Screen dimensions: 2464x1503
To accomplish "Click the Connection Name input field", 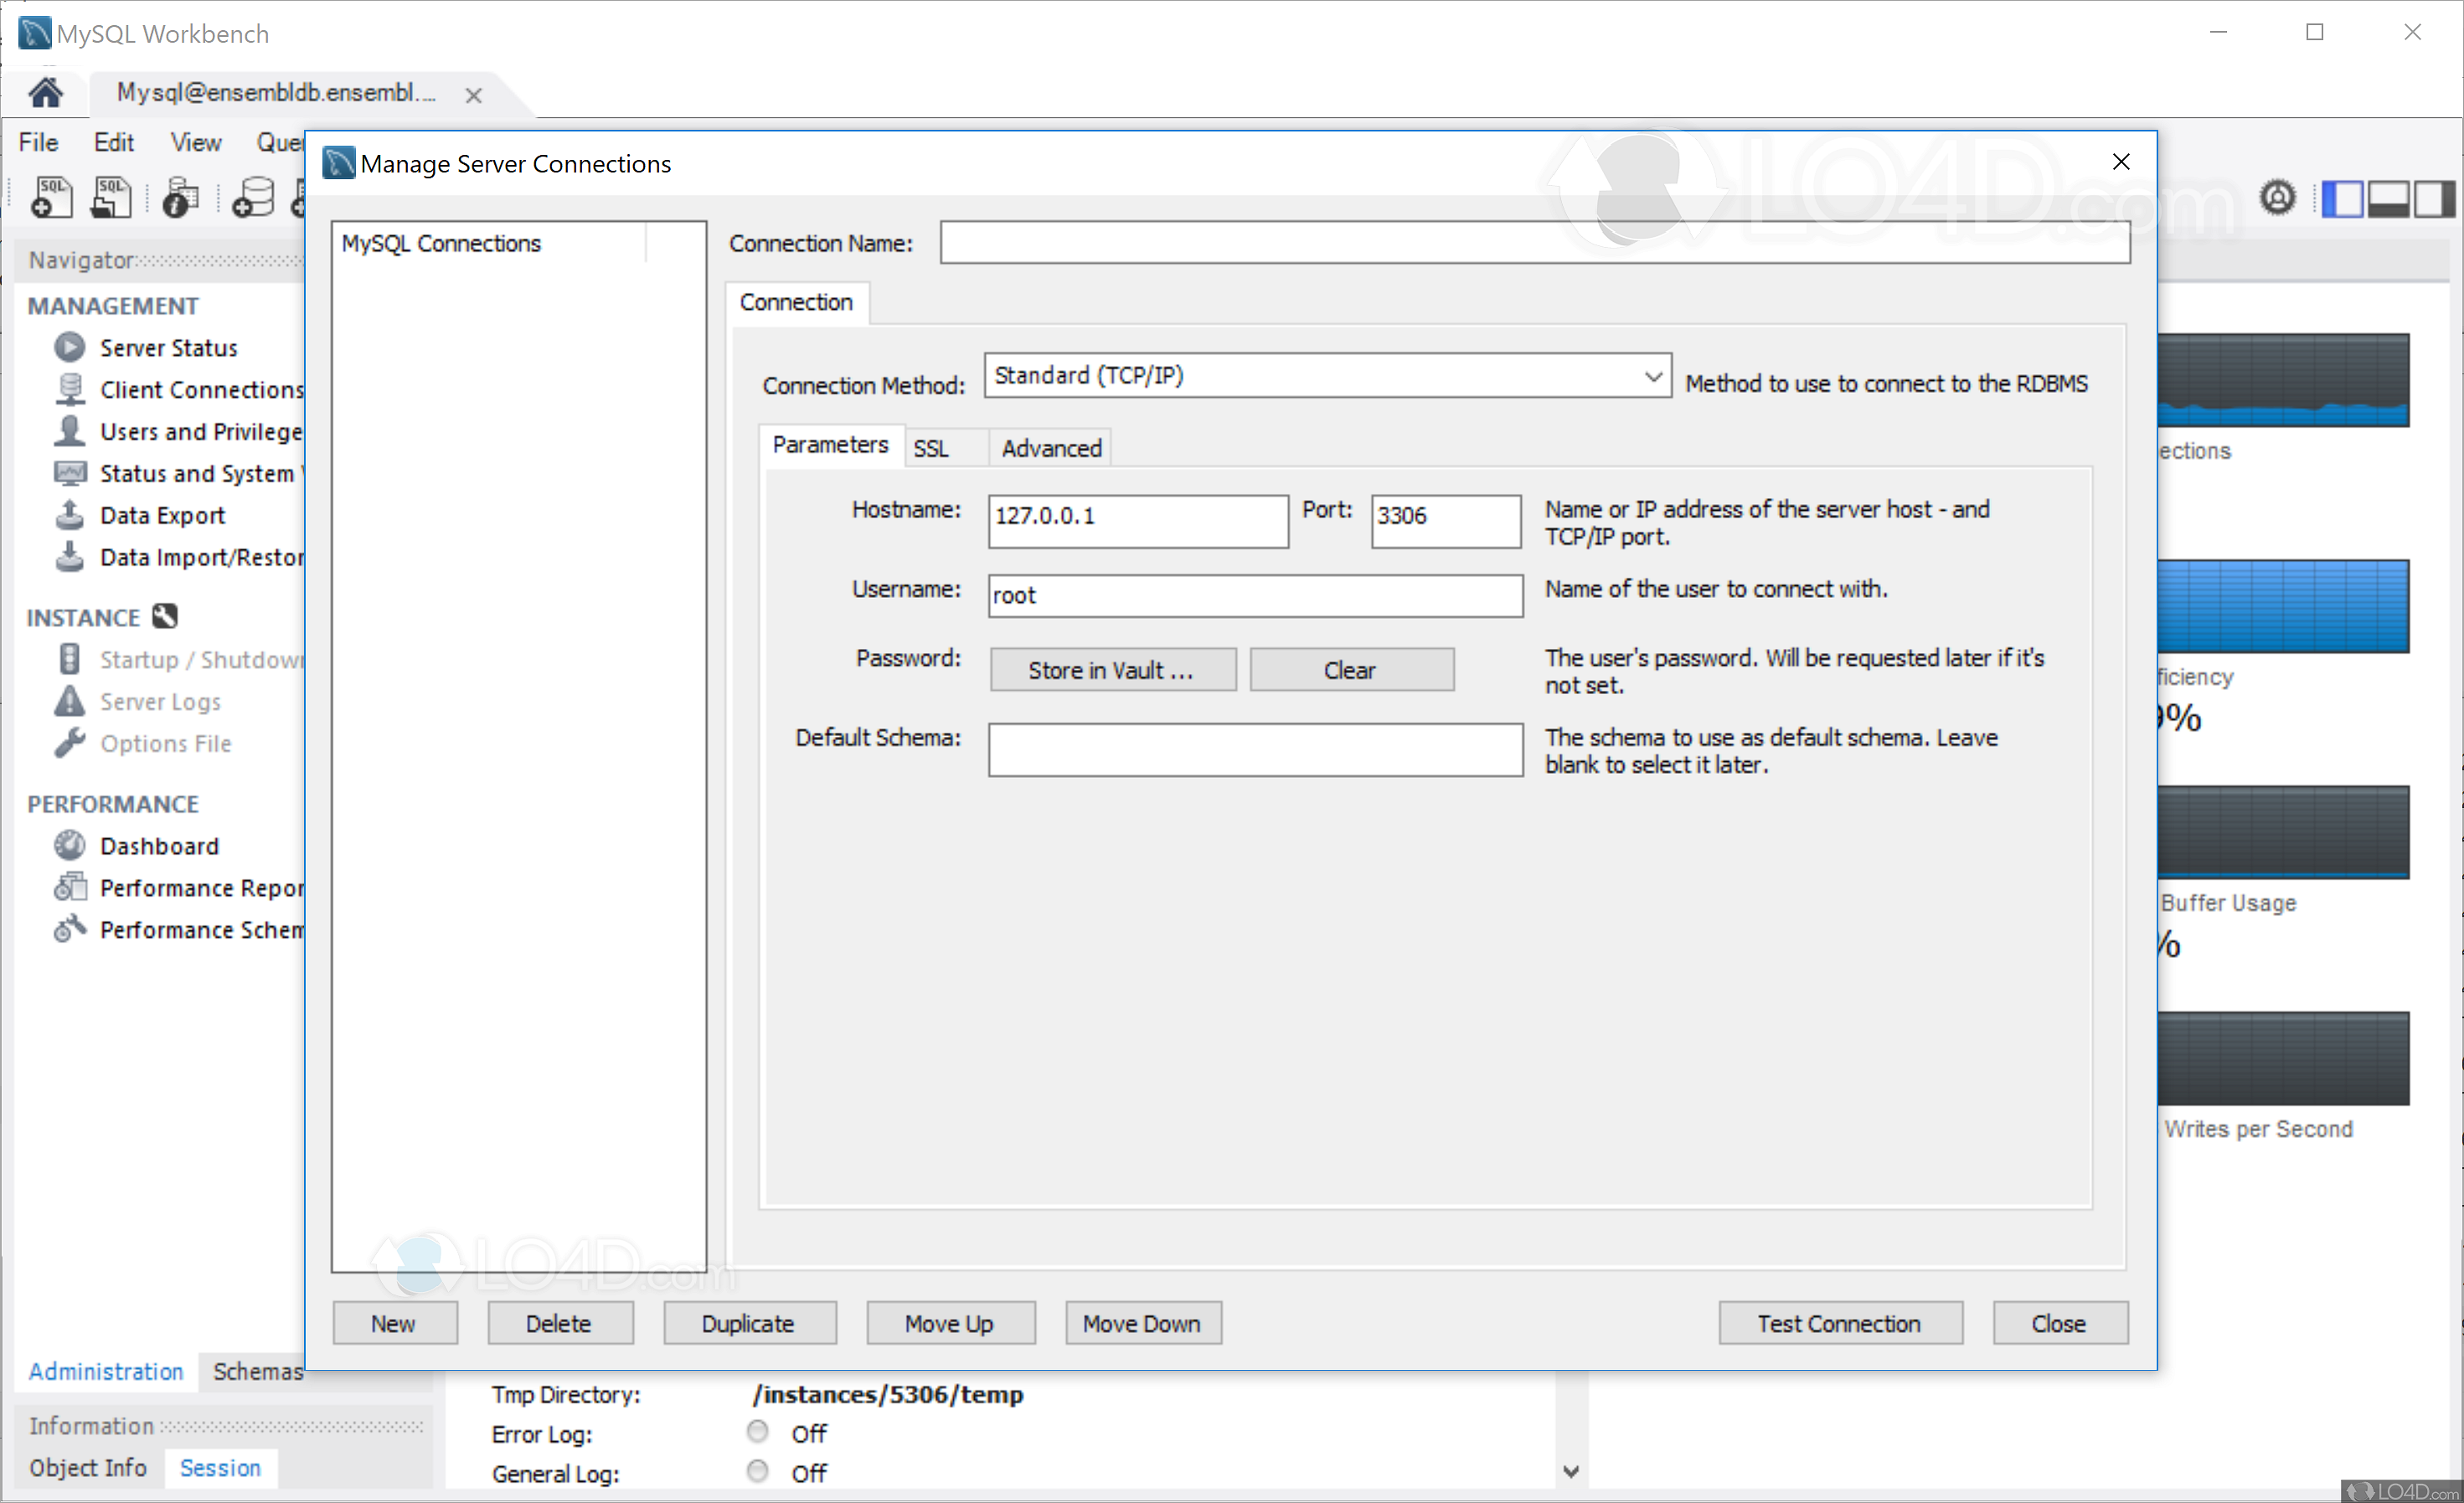I will tap(1535, 243).
